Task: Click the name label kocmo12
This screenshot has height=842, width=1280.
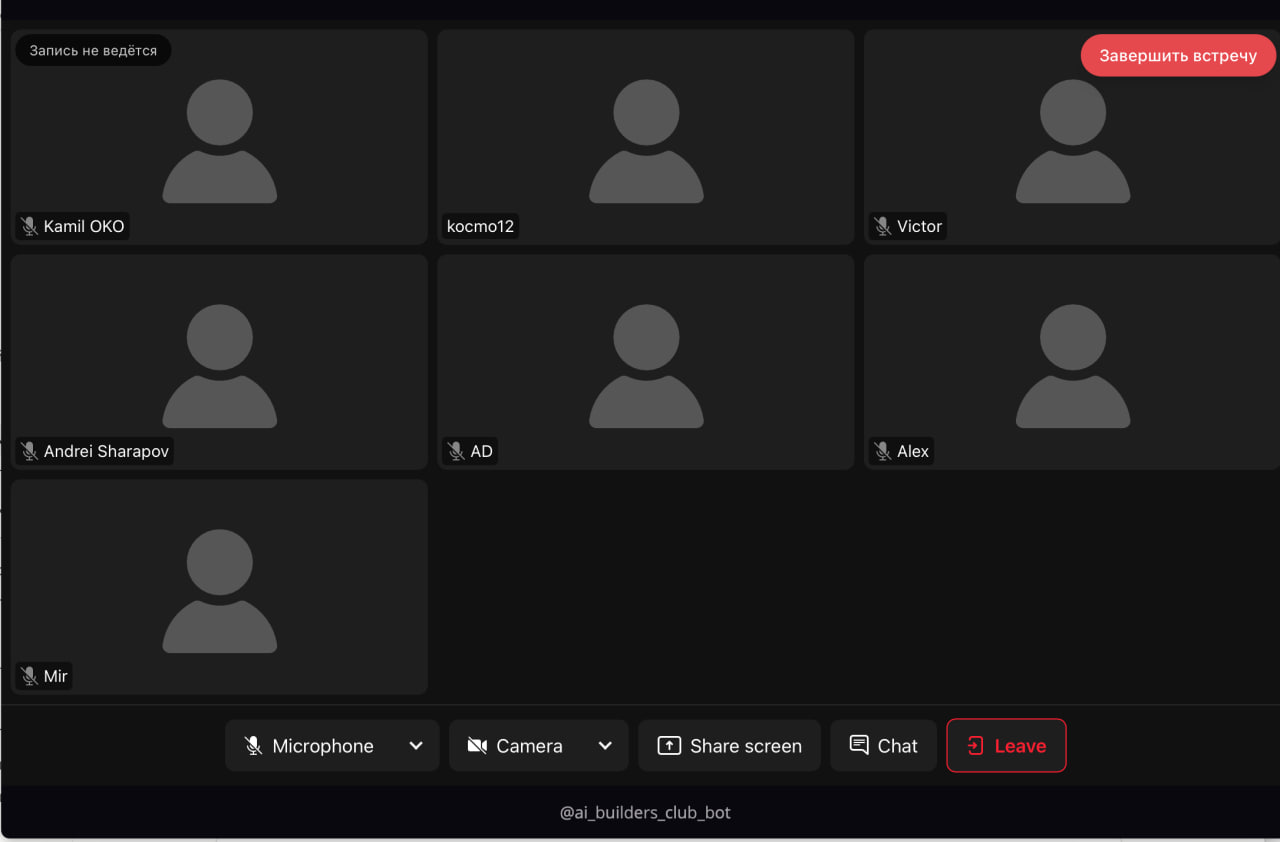Action: [480, 227]
